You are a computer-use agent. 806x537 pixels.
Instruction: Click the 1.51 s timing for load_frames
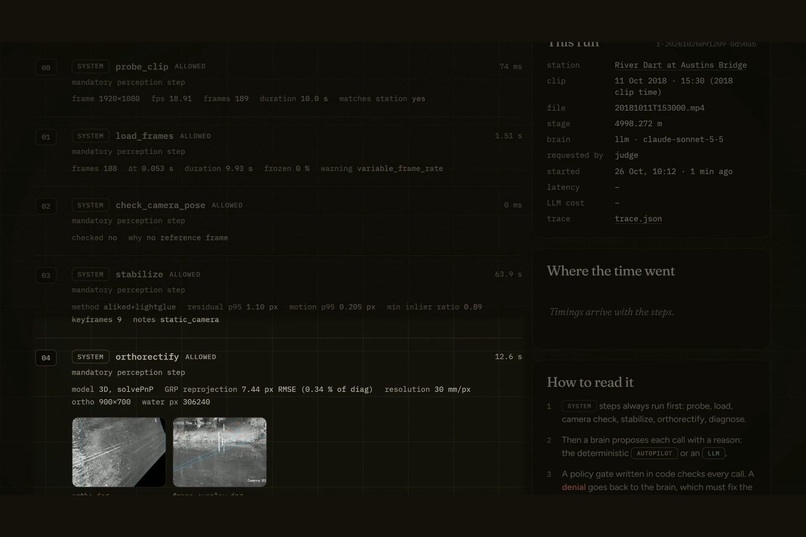[508, 136]
